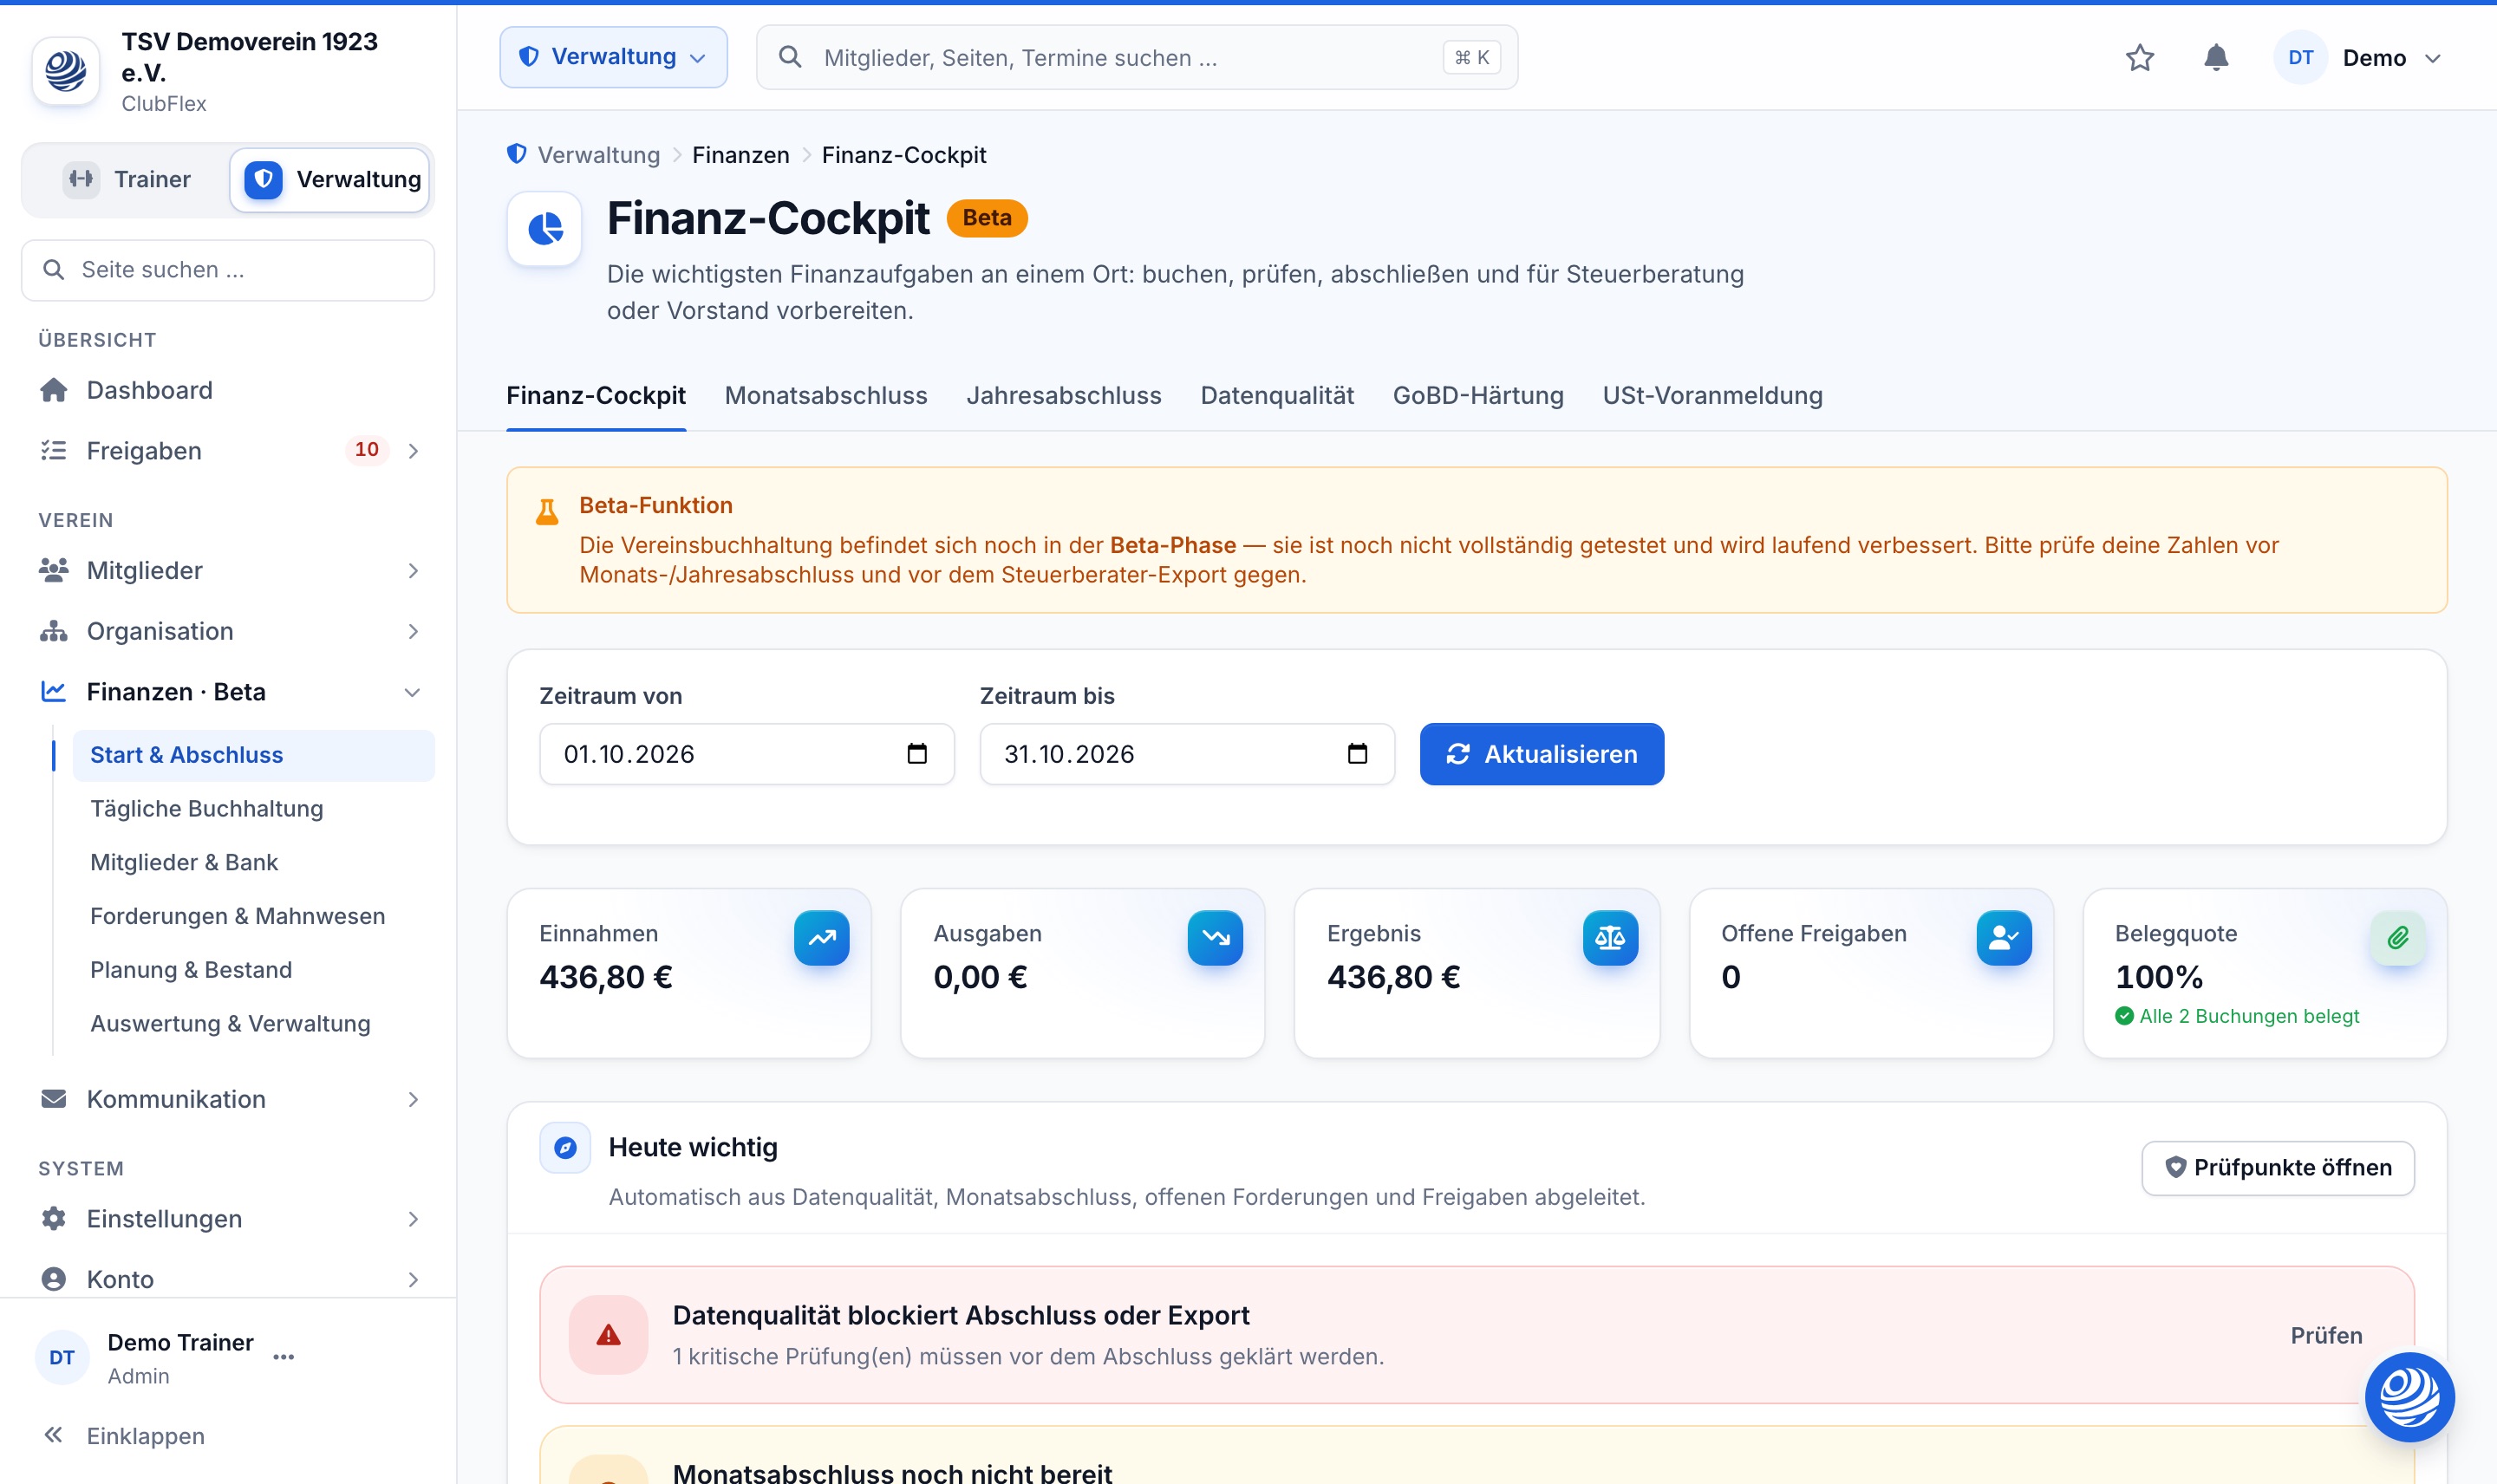Select the USt-Voranmeldung tab
The height and width of the screenshot is (1484, 2497).
click(1712, 395)
